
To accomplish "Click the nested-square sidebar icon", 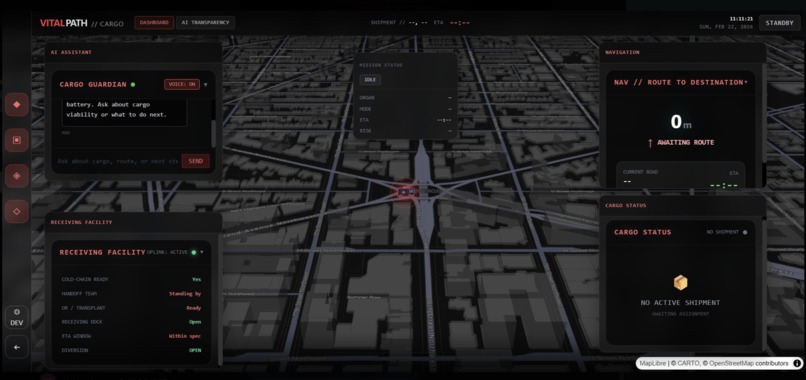I will pyautogui.click(x=16, y=140).
